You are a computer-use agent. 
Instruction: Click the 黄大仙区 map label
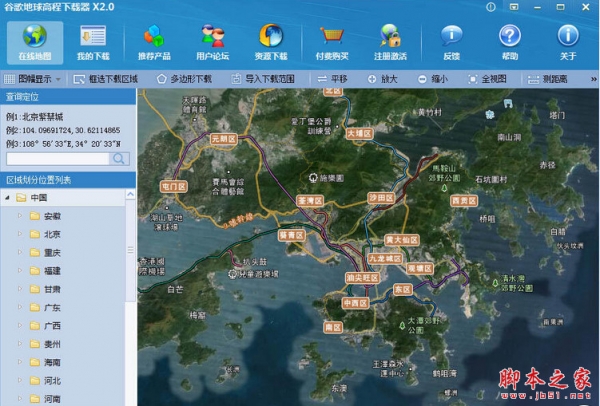click(x=402, y=240)
